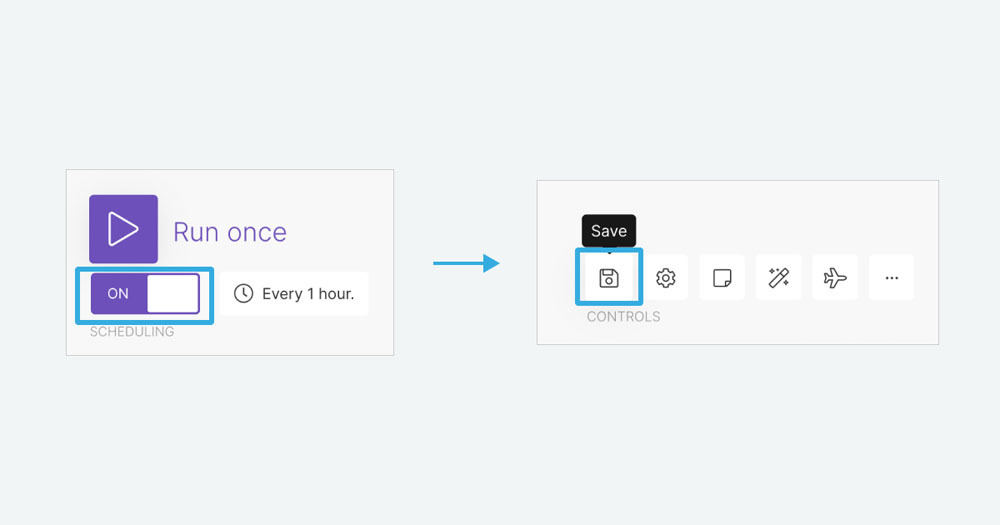Click the word hour in the schedule text

pos(336,293)
